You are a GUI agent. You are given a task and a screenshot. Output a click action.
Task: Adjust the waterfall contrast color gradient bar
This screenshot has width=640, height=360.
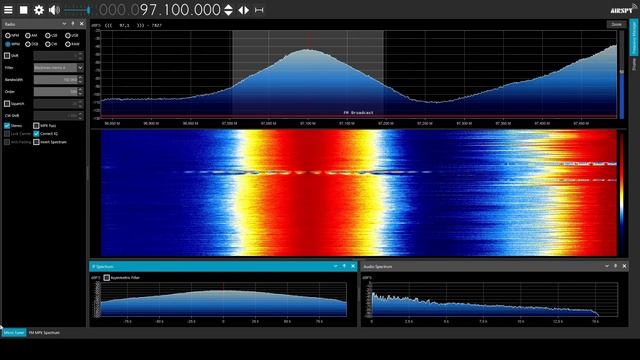point(622,193)
